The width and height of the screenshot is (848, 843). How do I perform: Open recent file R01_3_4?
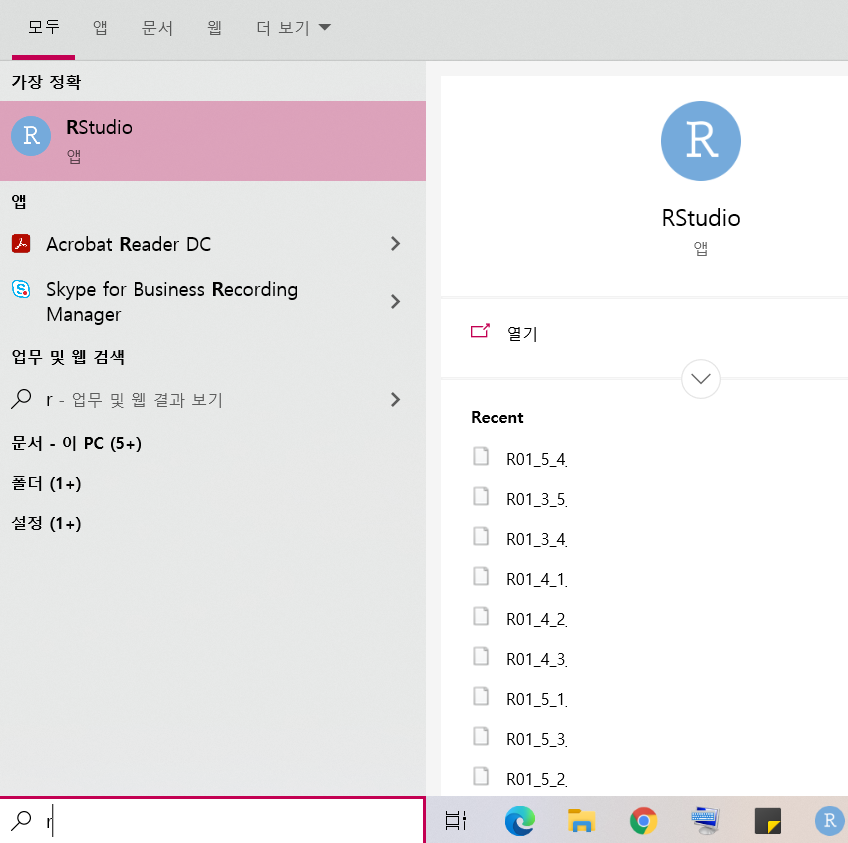tap(536, 539)
